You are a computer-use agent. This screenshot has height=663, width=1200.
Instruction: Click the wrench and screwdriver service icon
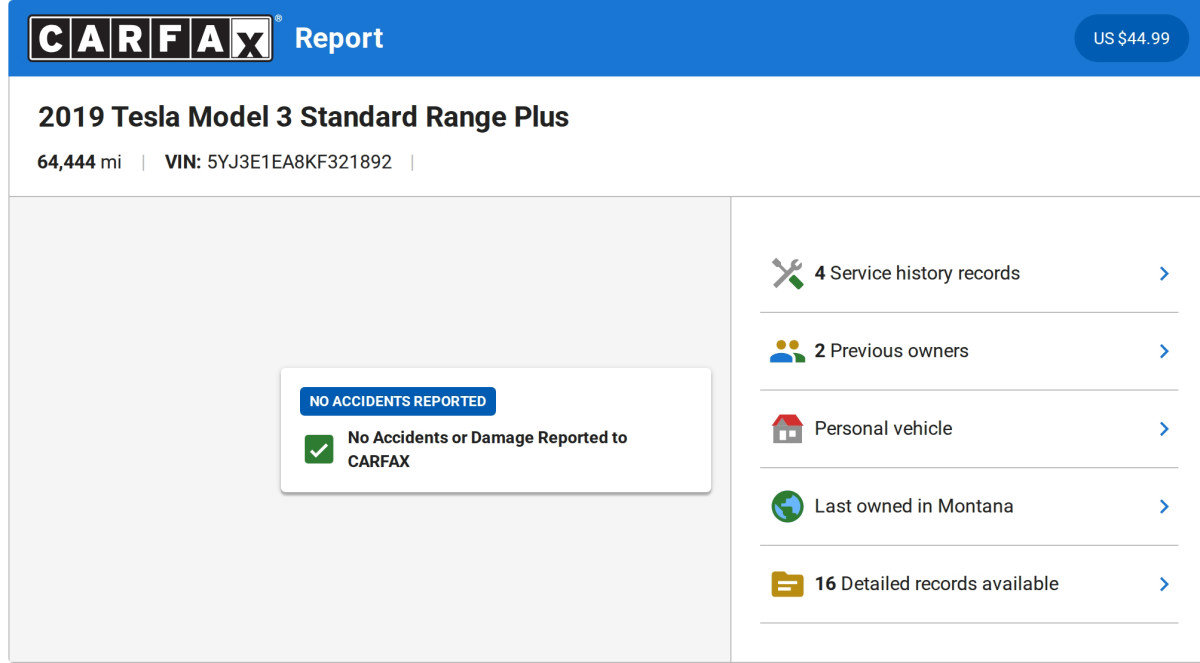(787, 273)
